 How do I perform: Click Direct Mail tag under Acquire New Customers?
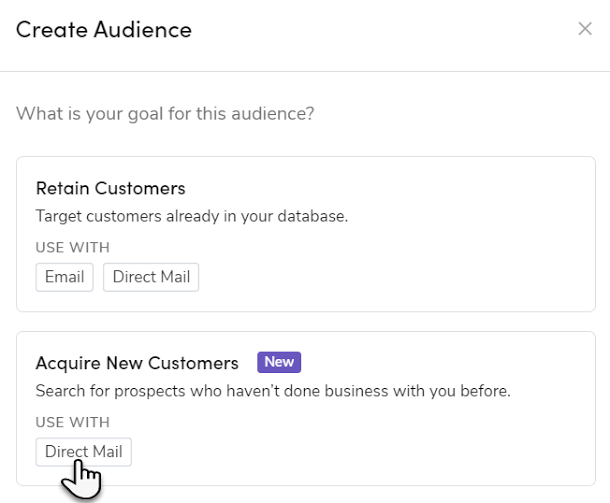tap(84, 452)
